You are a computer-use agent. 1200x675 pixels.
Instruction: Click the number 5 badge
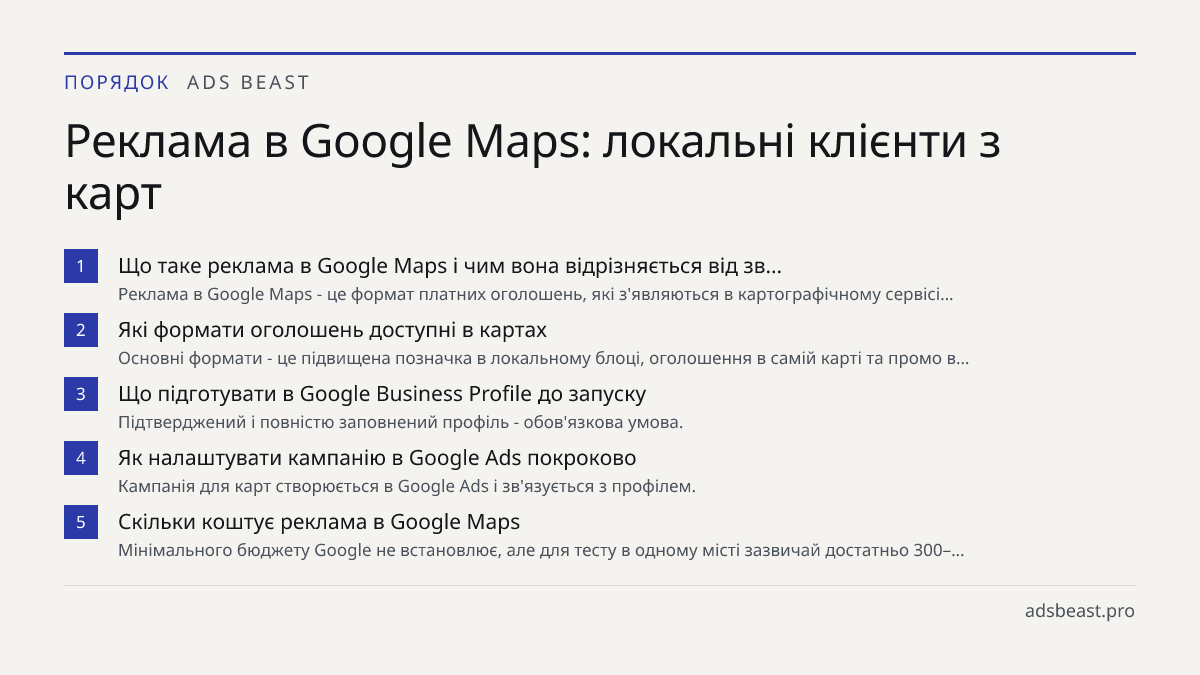80,522
